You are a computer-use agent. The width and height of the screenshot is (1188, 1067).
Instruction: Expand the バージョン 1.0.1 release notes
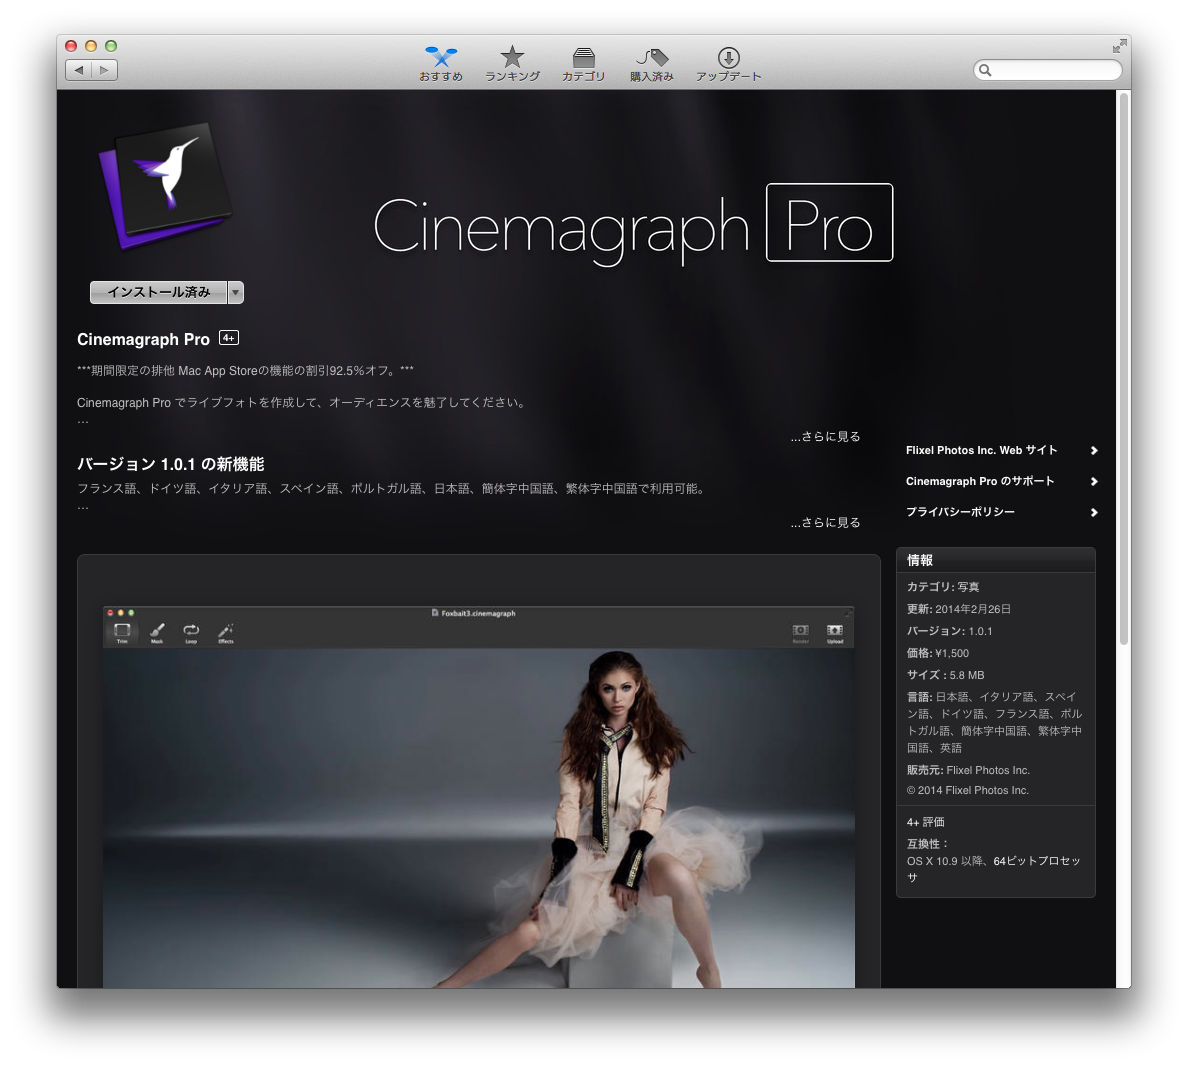pyautogui.click(x=824, y=521)
